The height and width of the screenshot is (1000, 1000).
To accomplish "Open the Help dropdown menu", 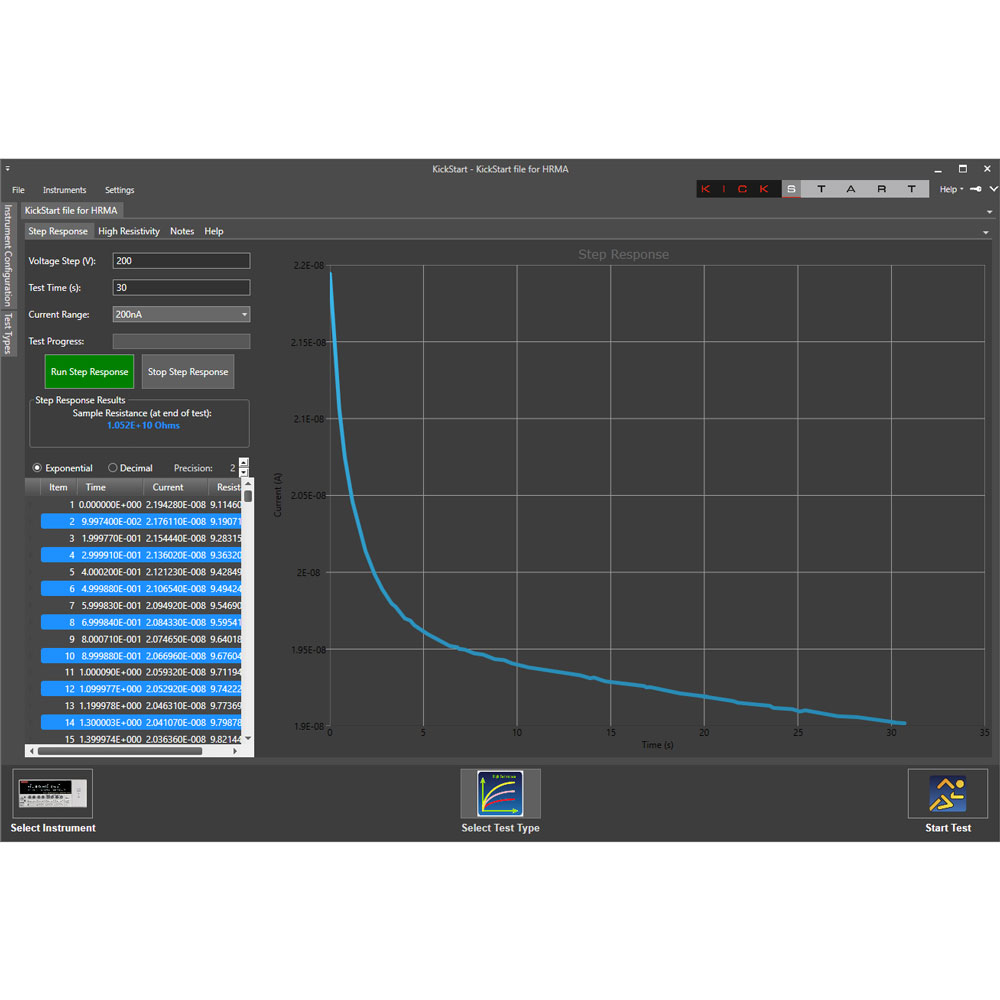I will click(950, 189).
